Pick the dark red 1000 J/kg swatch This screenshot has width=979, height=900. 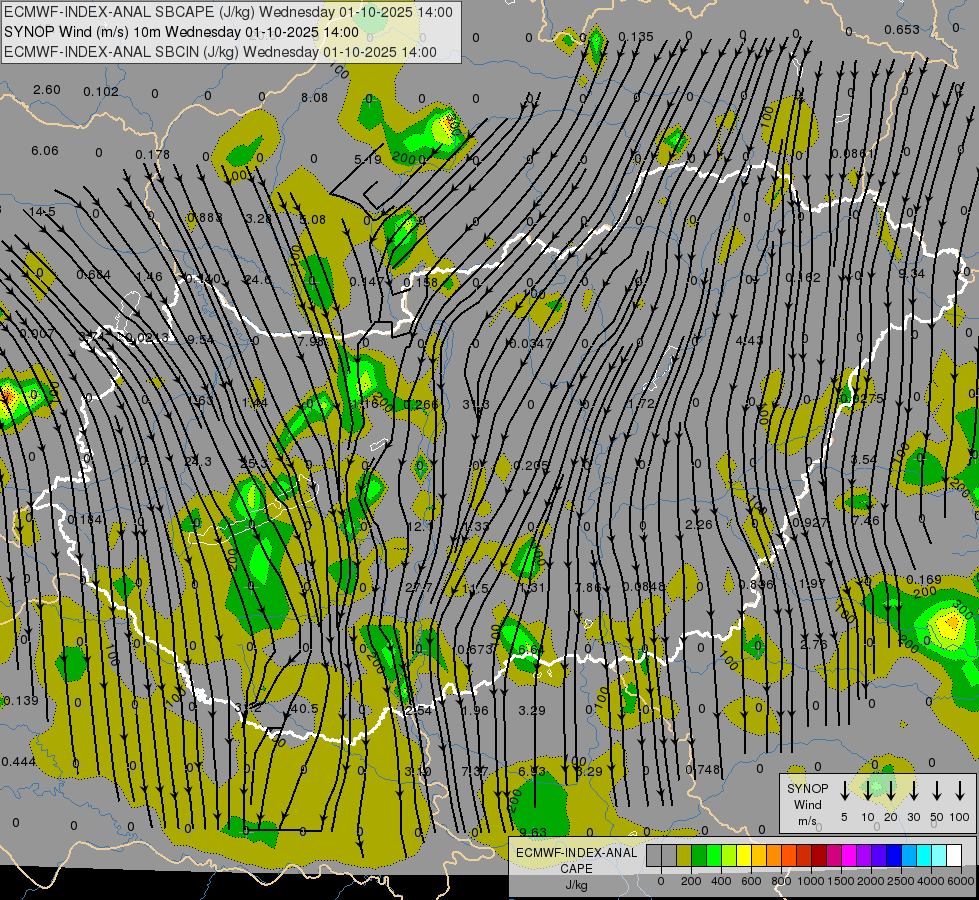pyautogui.click(x=819, y=856)
